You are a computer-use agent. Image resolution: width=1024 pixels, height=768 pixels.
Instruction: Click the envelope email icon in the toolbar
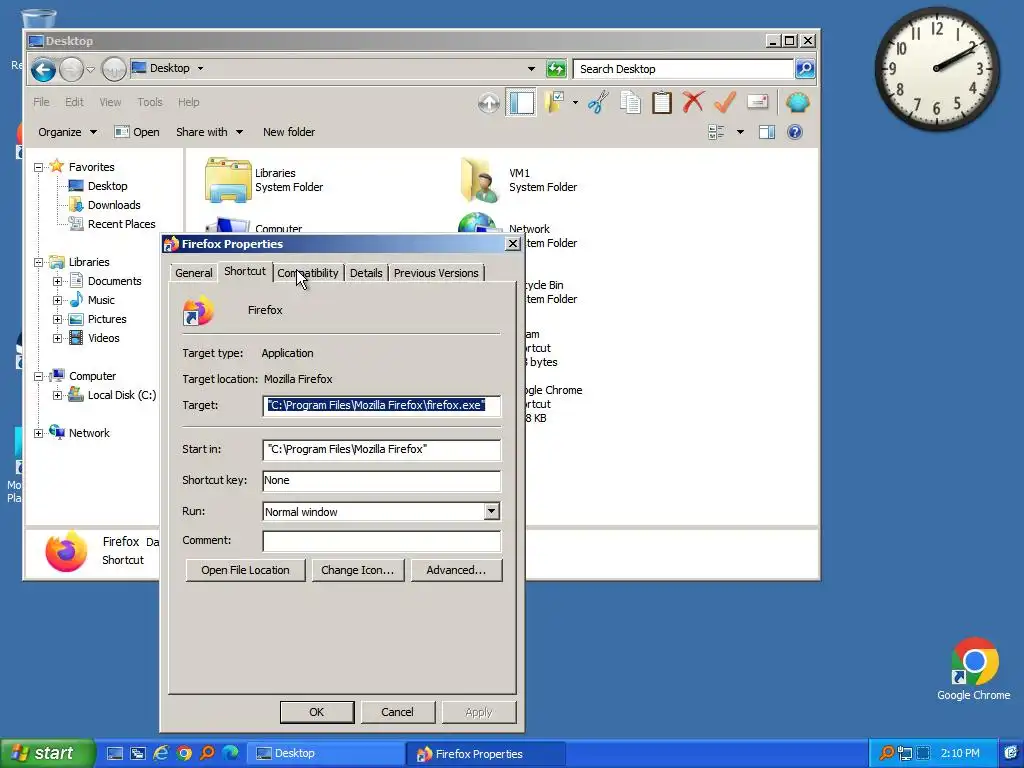757,102
